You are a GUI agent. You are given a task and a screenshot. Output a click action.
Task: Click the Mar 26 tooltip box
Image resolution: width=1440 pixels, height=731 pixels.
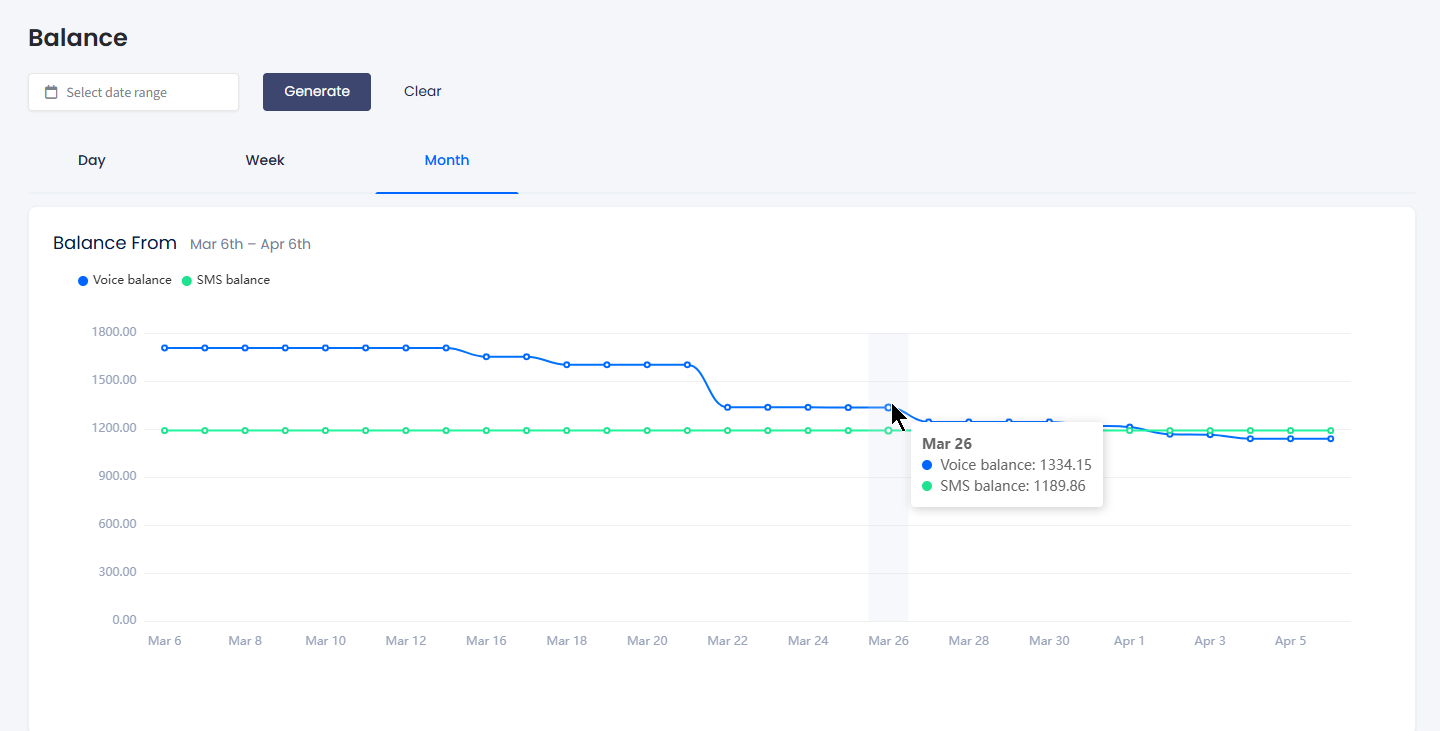coord(1006,464)
